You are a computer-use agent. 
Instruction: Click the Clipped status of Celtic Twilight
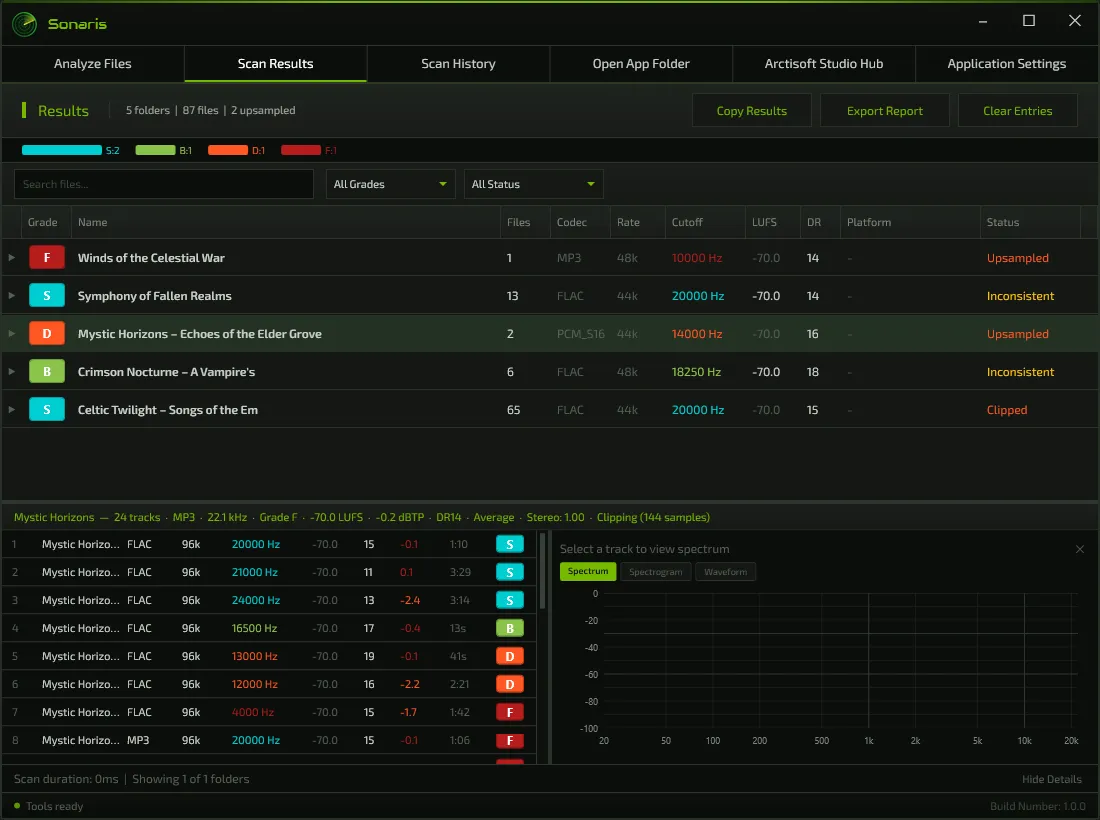pyautogui.click(x=1007, y=410)
